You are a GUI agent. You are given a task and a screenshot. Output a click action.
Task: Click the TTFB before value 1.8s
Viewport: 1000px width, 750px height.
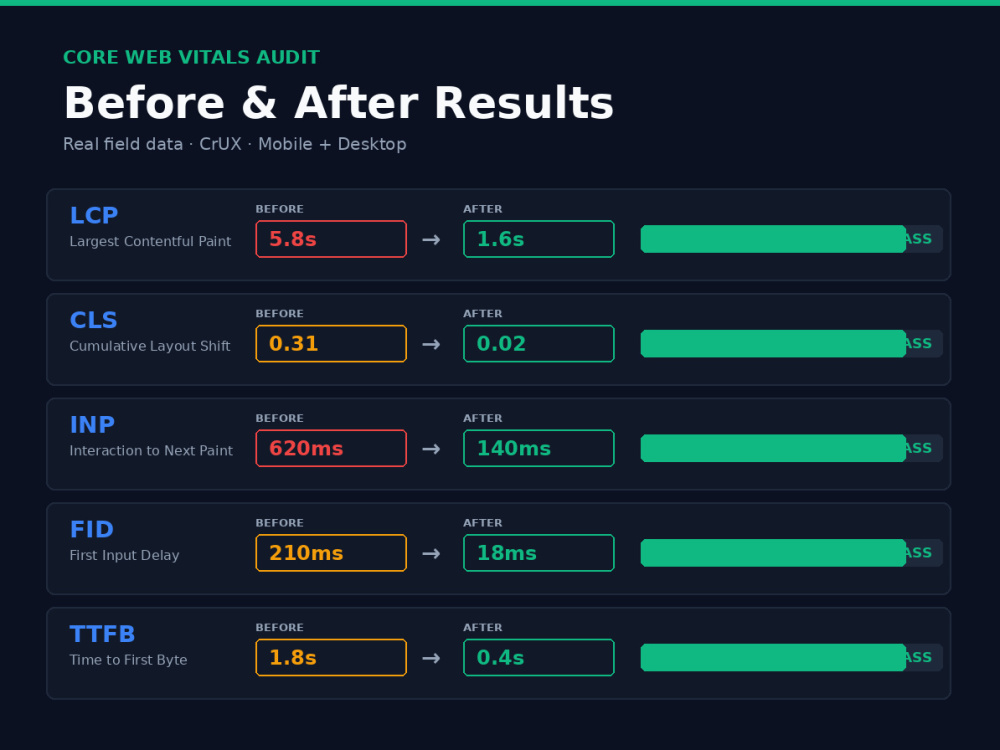(331, 658)
